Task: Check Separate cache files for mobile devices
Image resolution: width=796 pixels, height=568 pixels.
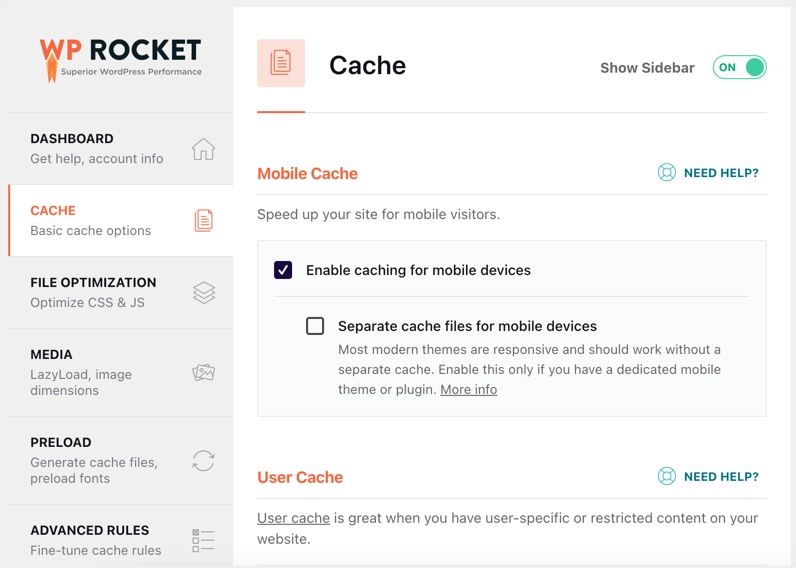Action: (315, 326)
